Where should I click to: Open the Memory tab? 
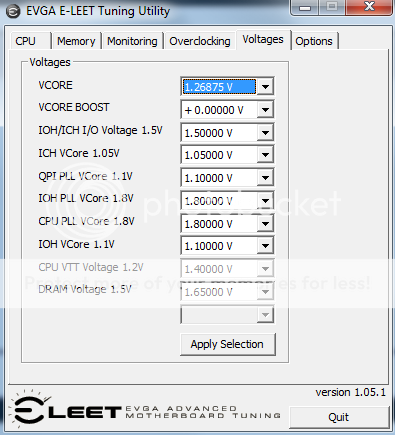pyautogui.click(x=76, y=41)
